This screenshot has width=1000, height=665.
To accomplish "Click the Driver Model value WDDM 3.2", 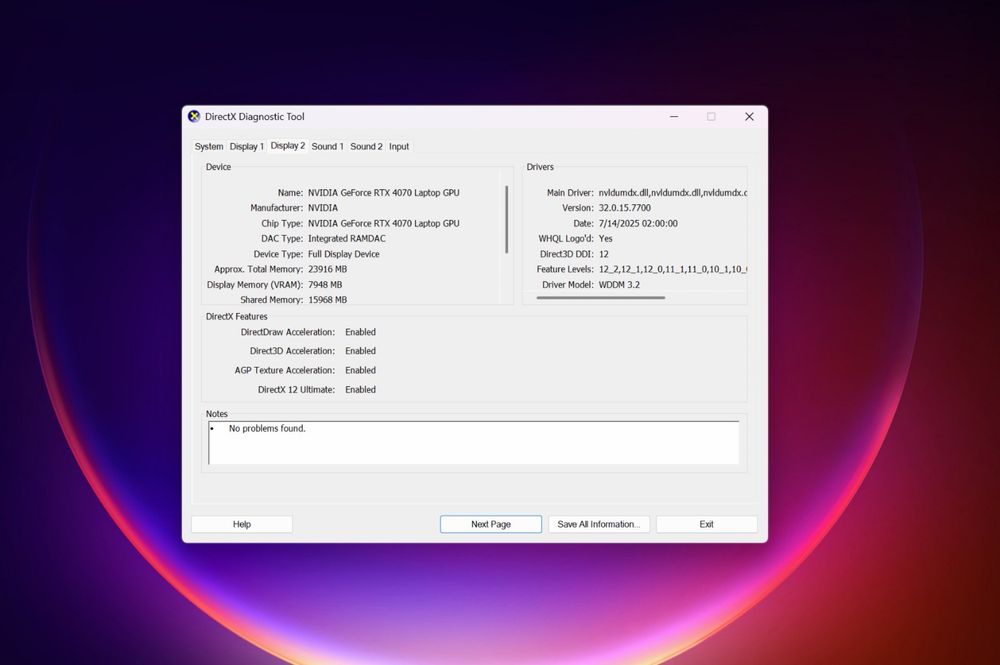I will pos(619,284).
